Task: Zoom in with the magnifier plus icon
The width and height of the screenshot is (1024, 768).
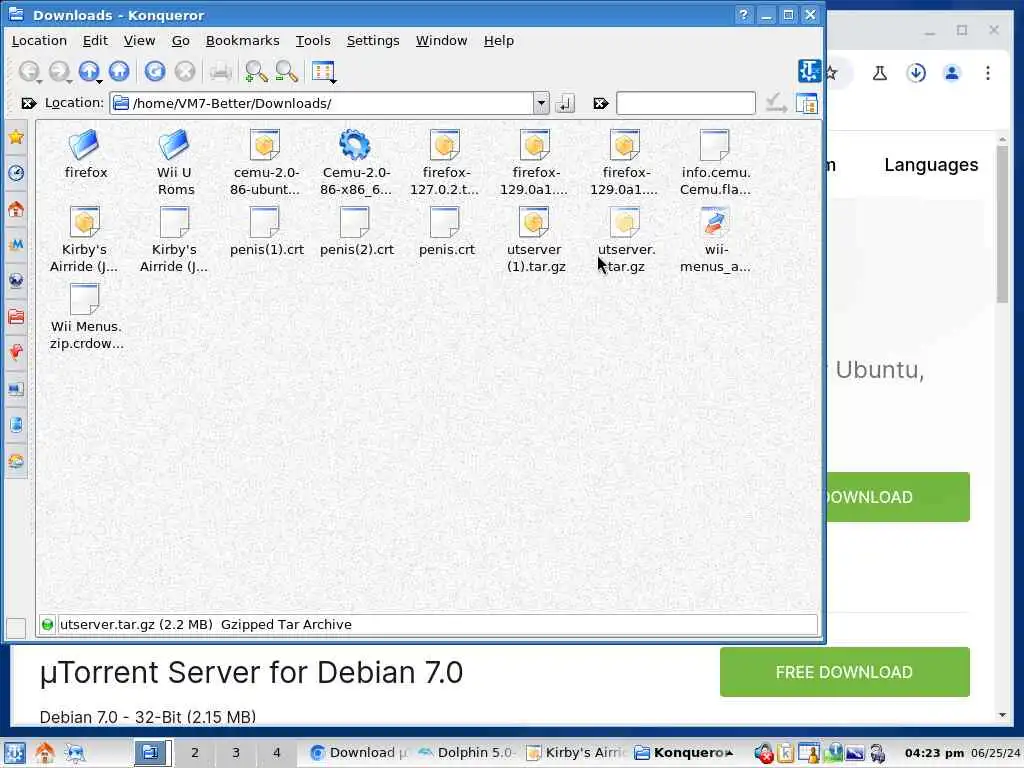Action: [256, 71]
